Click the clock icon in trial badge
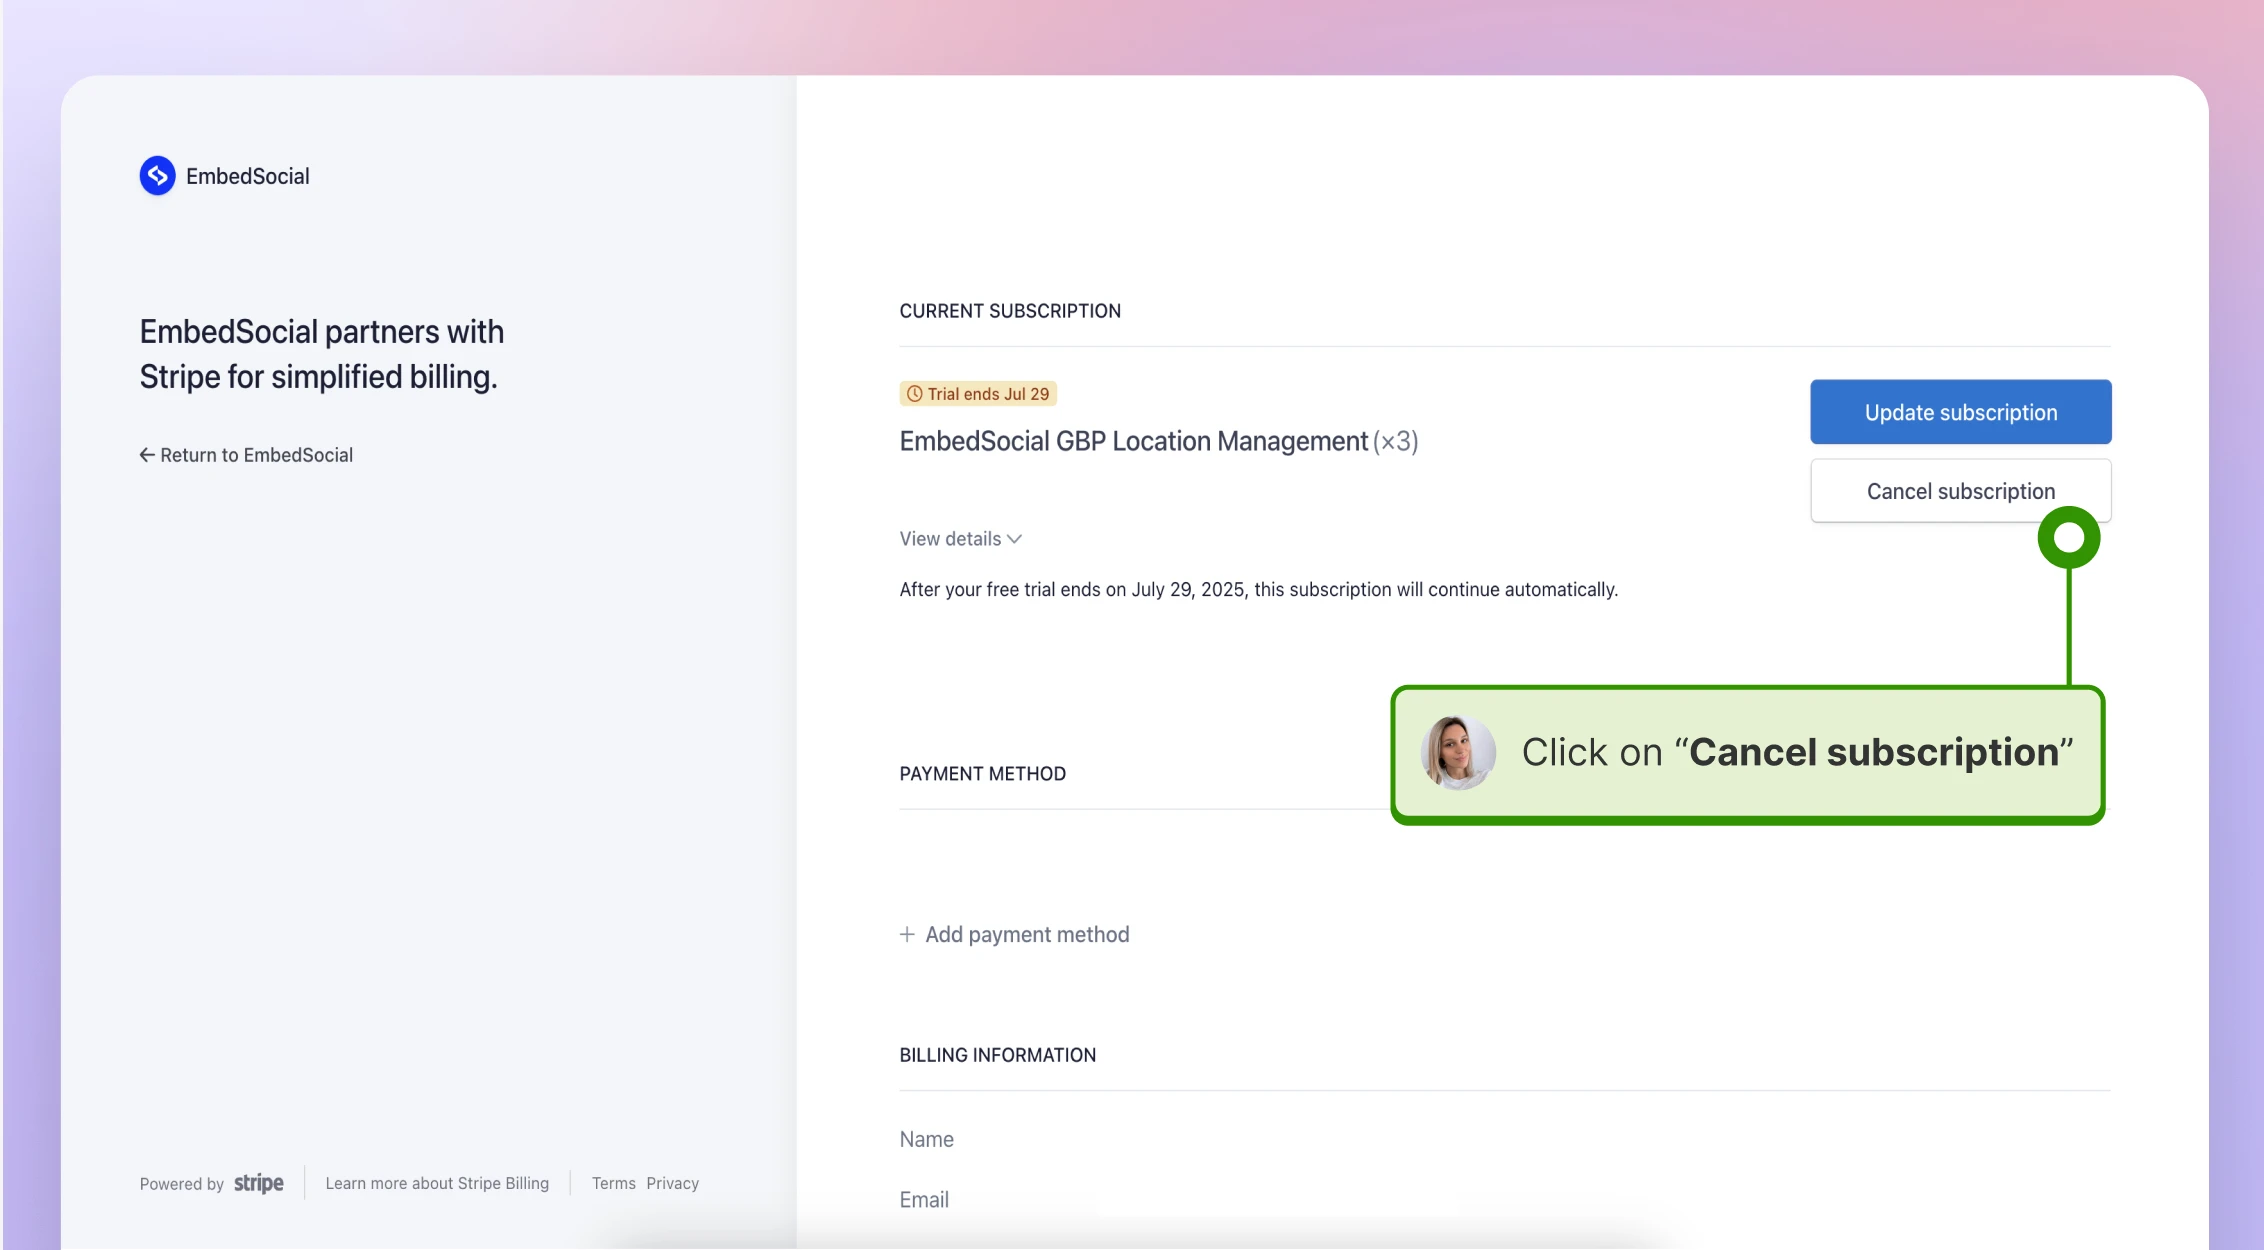Viewport: 2264px width, 1250px height. coord(914,394)
